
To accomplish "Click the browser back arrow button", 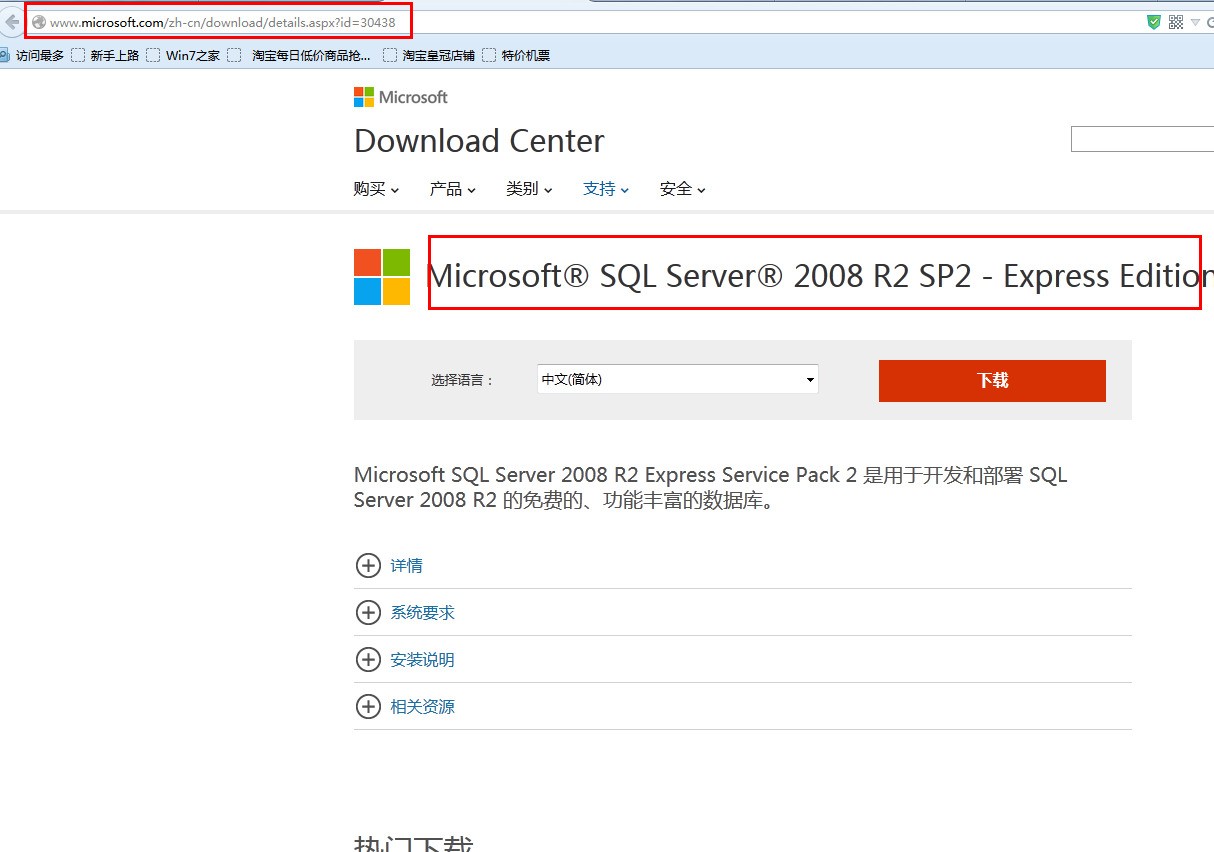I will click(x=11, y=22).
